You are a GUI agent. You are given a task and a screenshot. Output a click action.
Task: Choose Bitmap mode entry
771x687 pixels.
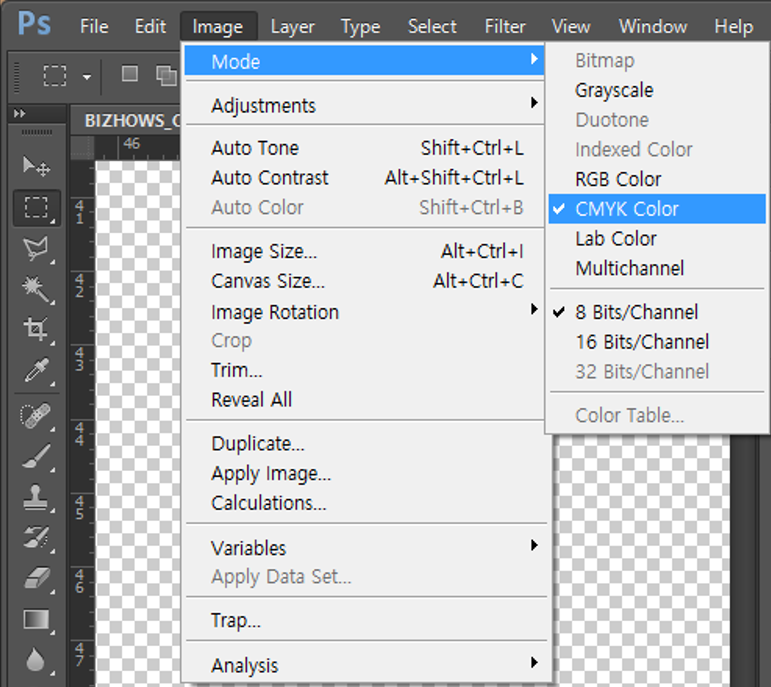click(657, 61)
